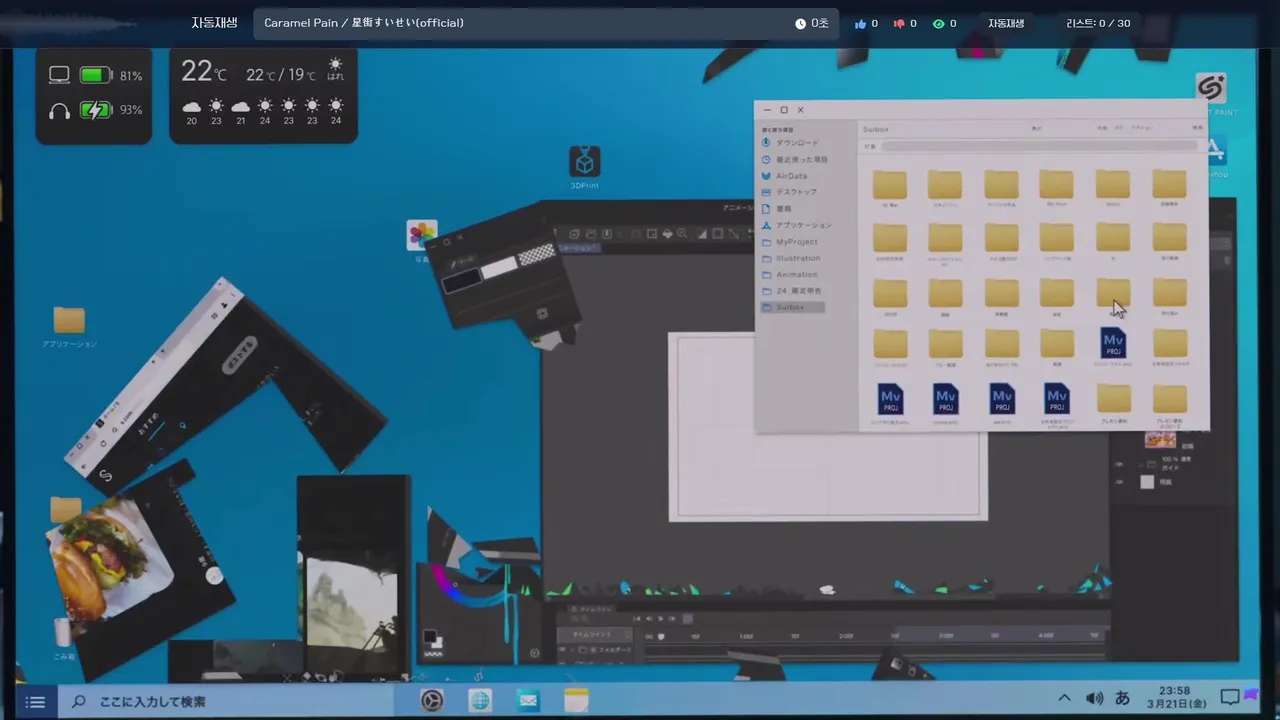Screen dimensions: 1280x720
Task: Click the green eye views icon
Action: [938, 23]
